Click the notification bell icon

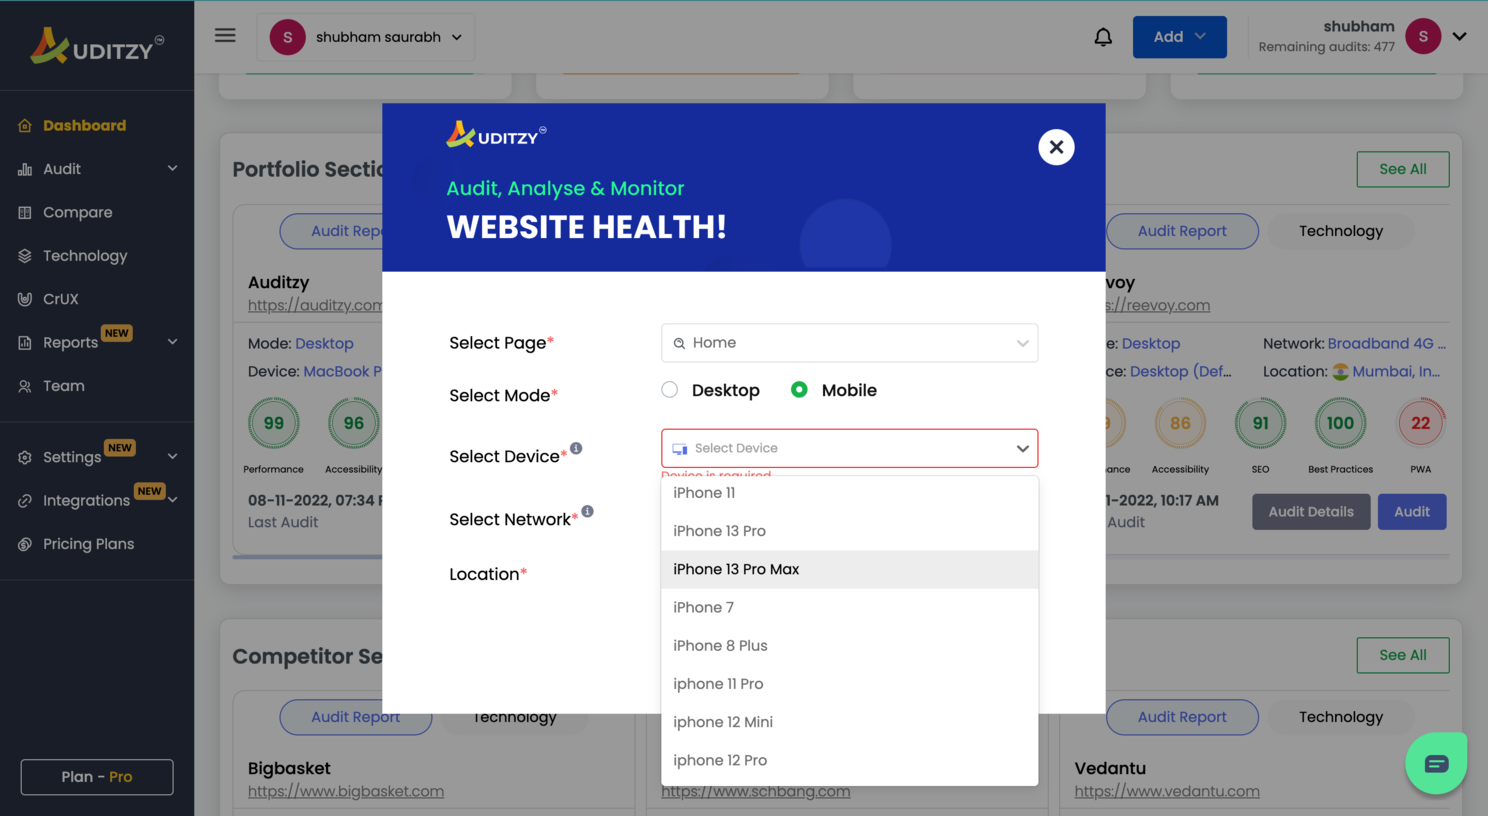point(1103,37)
